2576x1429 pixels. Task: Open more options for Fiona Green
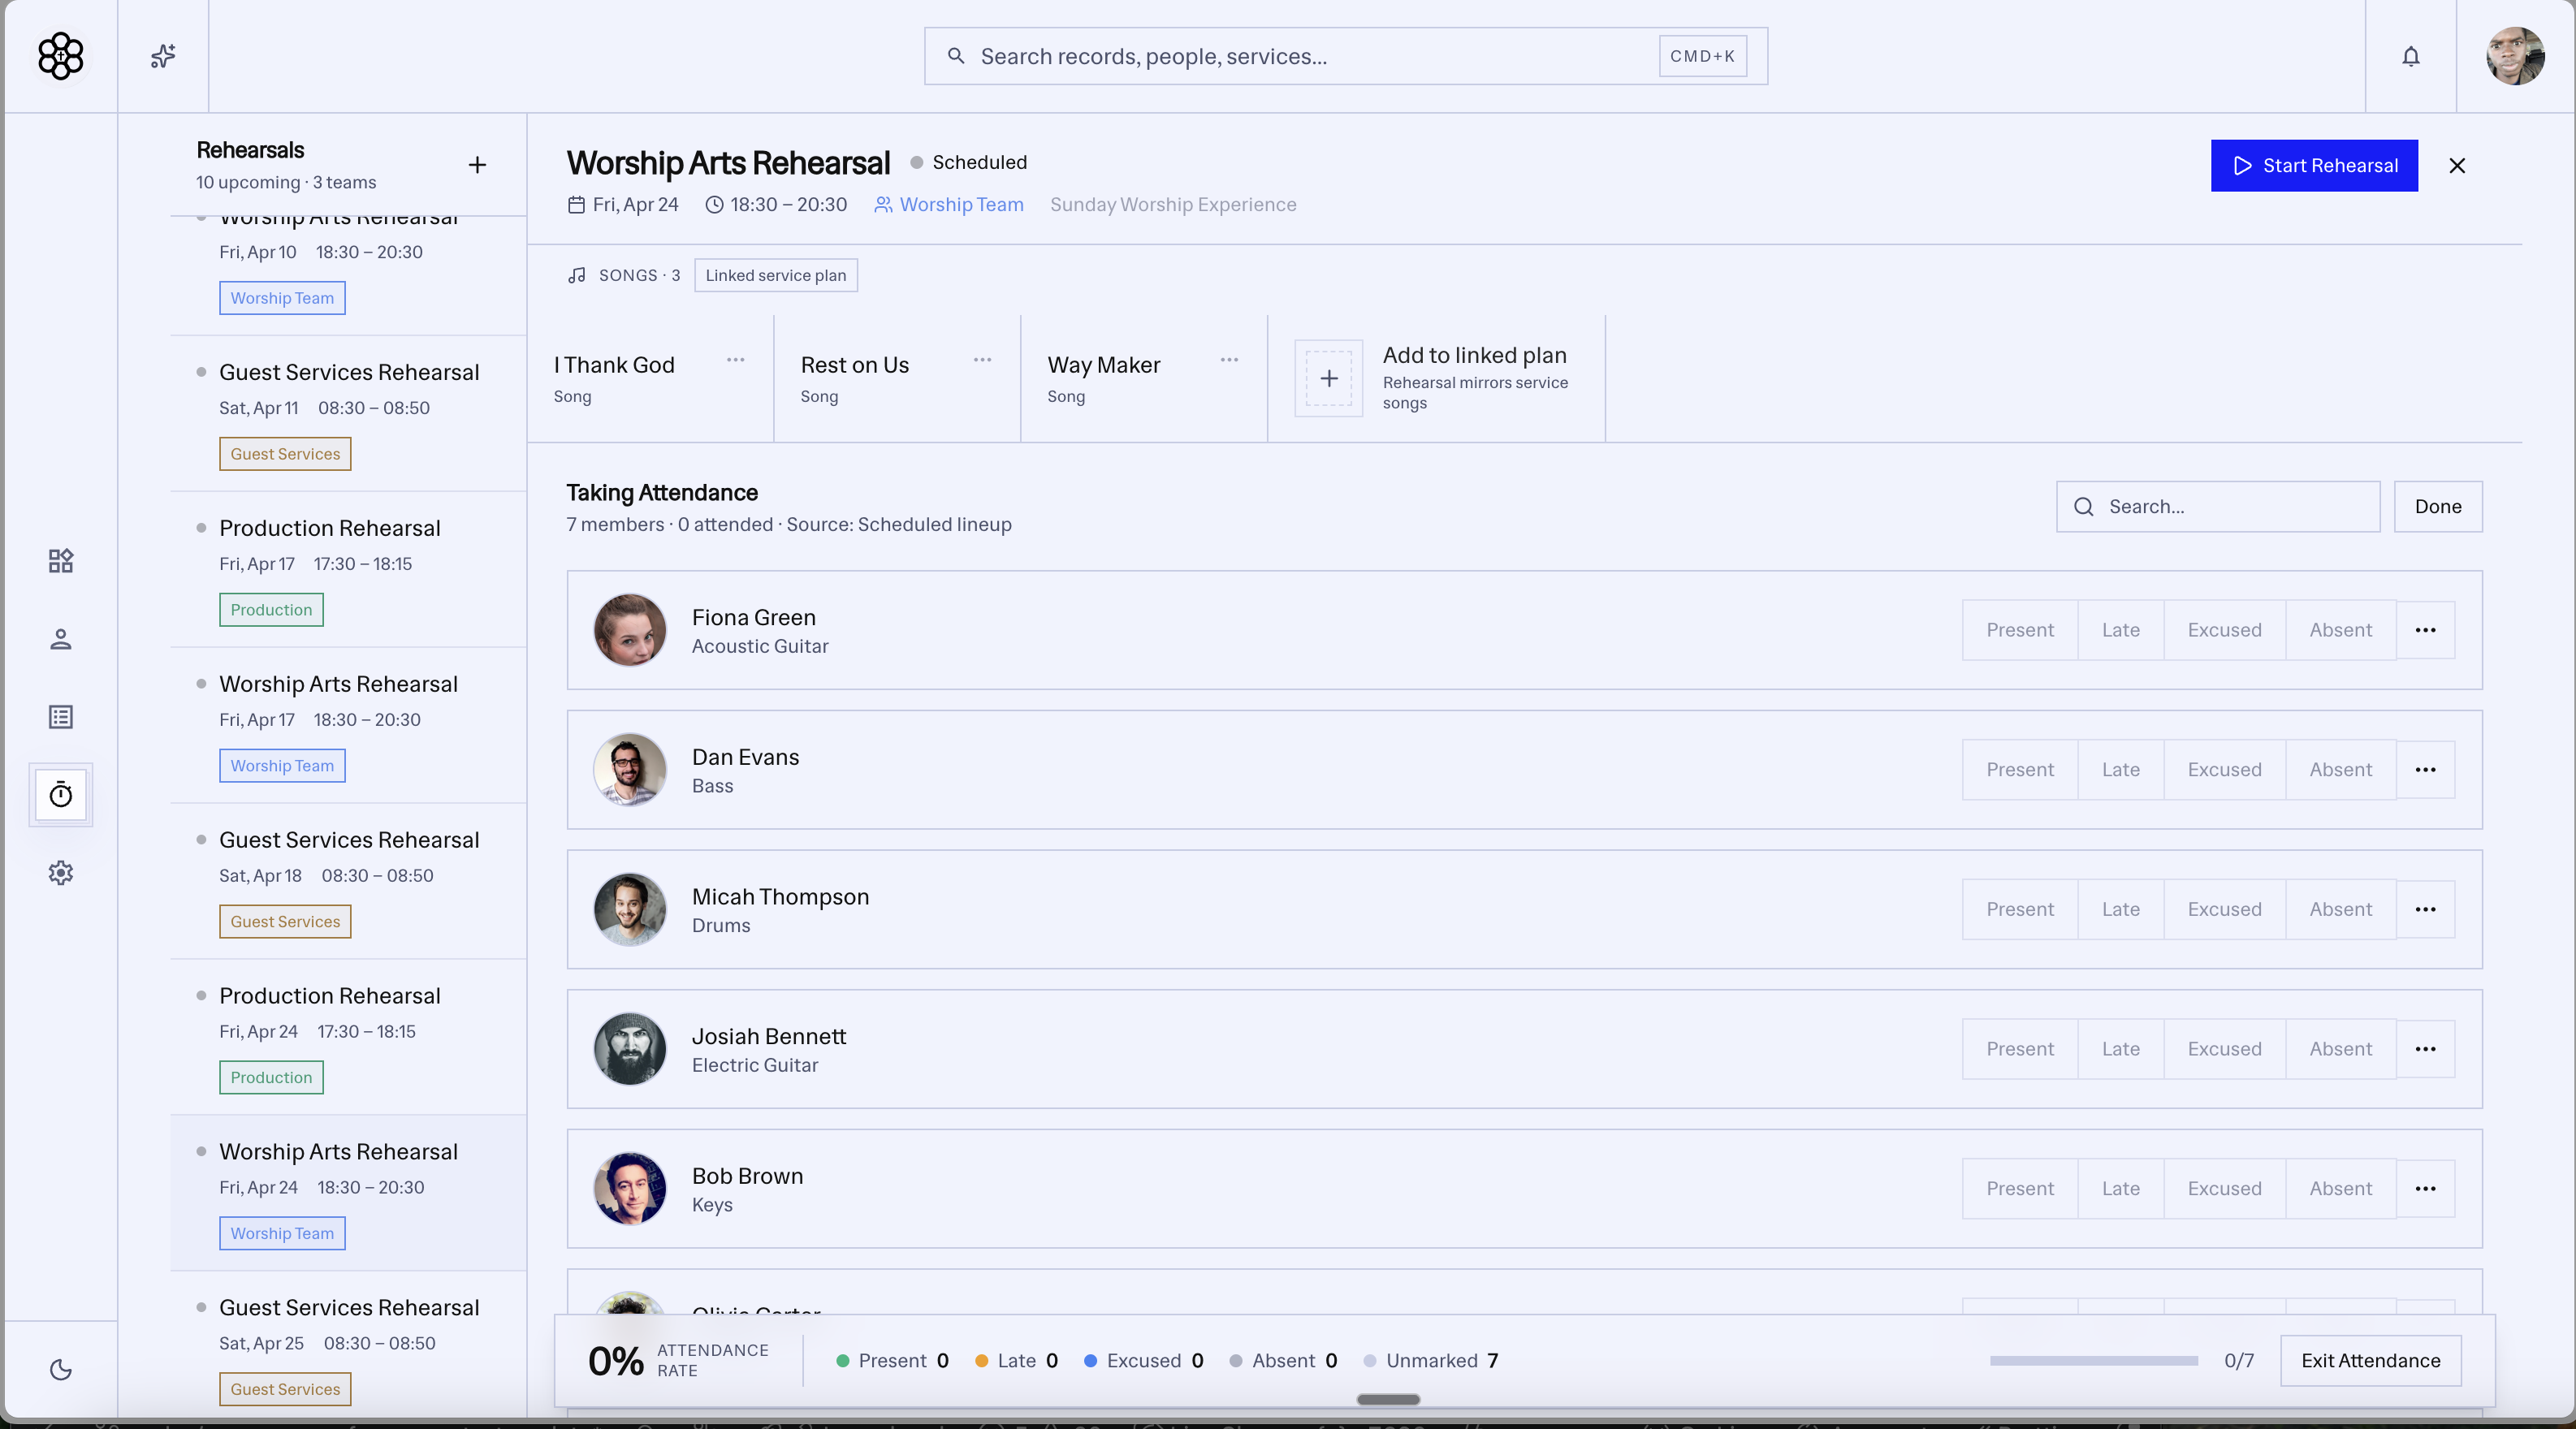point(2425,630)
